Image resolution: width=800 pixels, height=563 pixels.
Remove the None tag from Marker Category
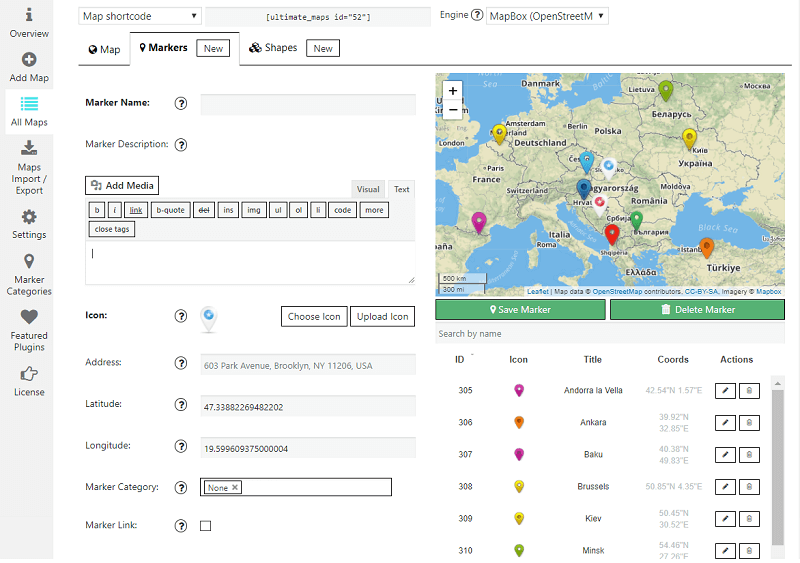tap(235, 488)
